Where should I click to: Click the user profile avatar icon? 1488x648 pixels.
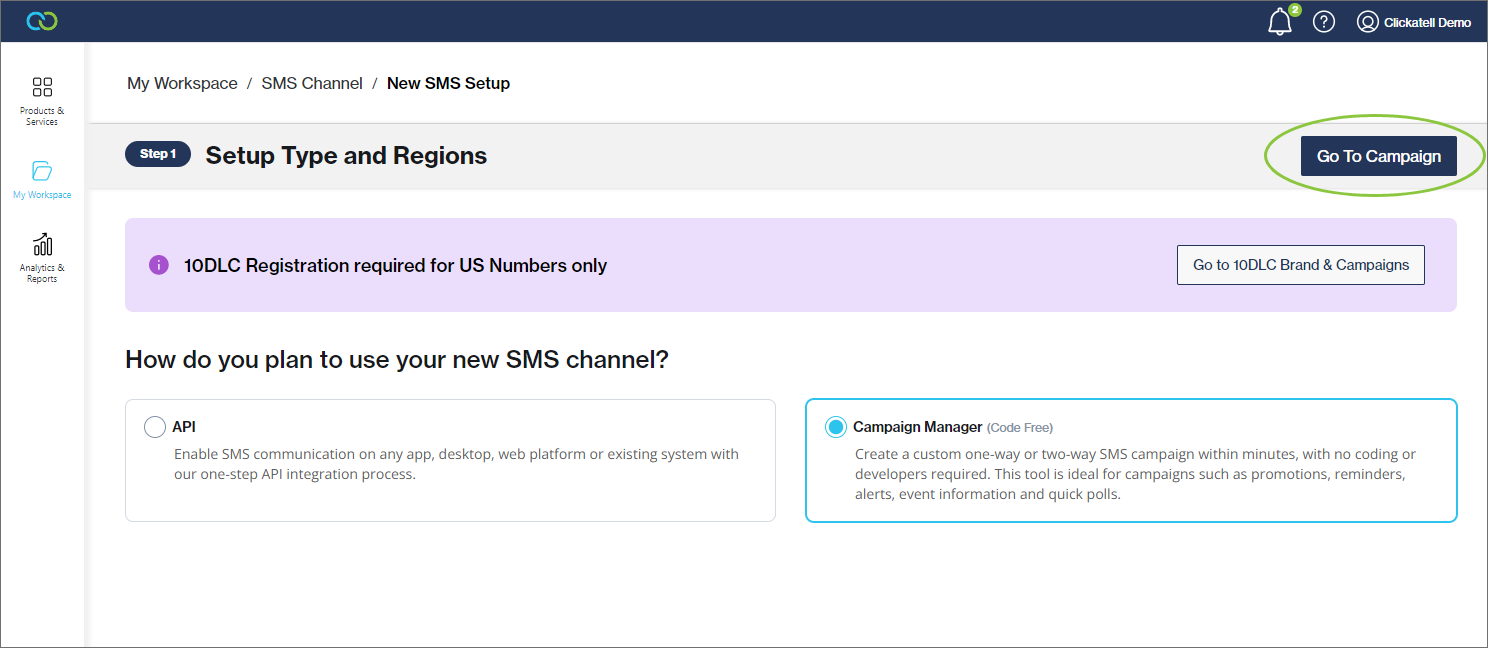pos(1367,22)
